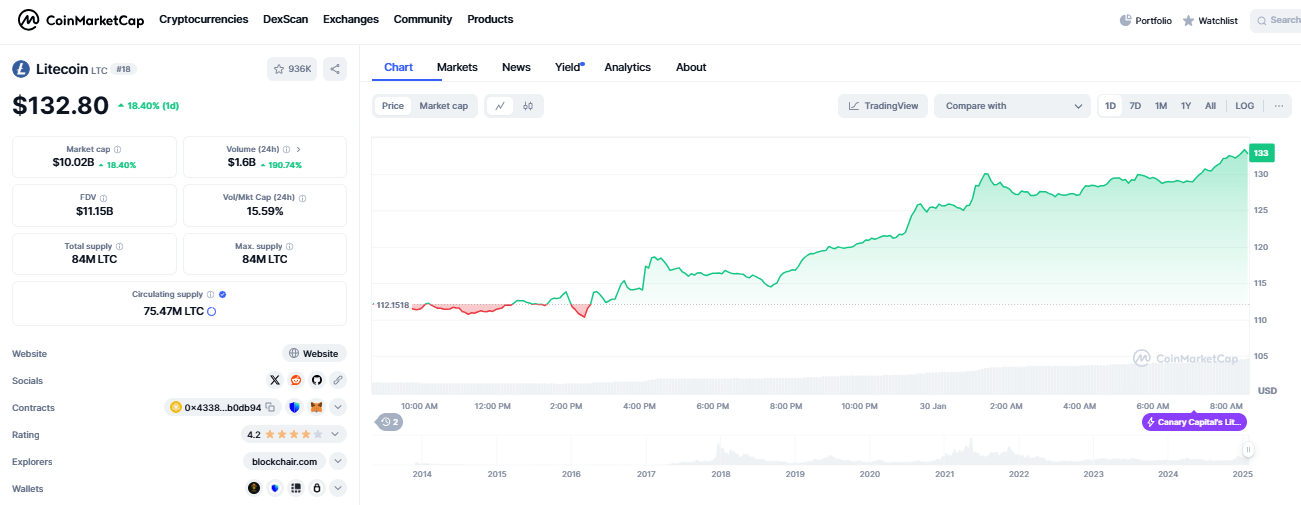The width and height of the screenshot is (1301, 505).
Task: Open the Exchanges menu in top navigation
Action: point(351,19)
